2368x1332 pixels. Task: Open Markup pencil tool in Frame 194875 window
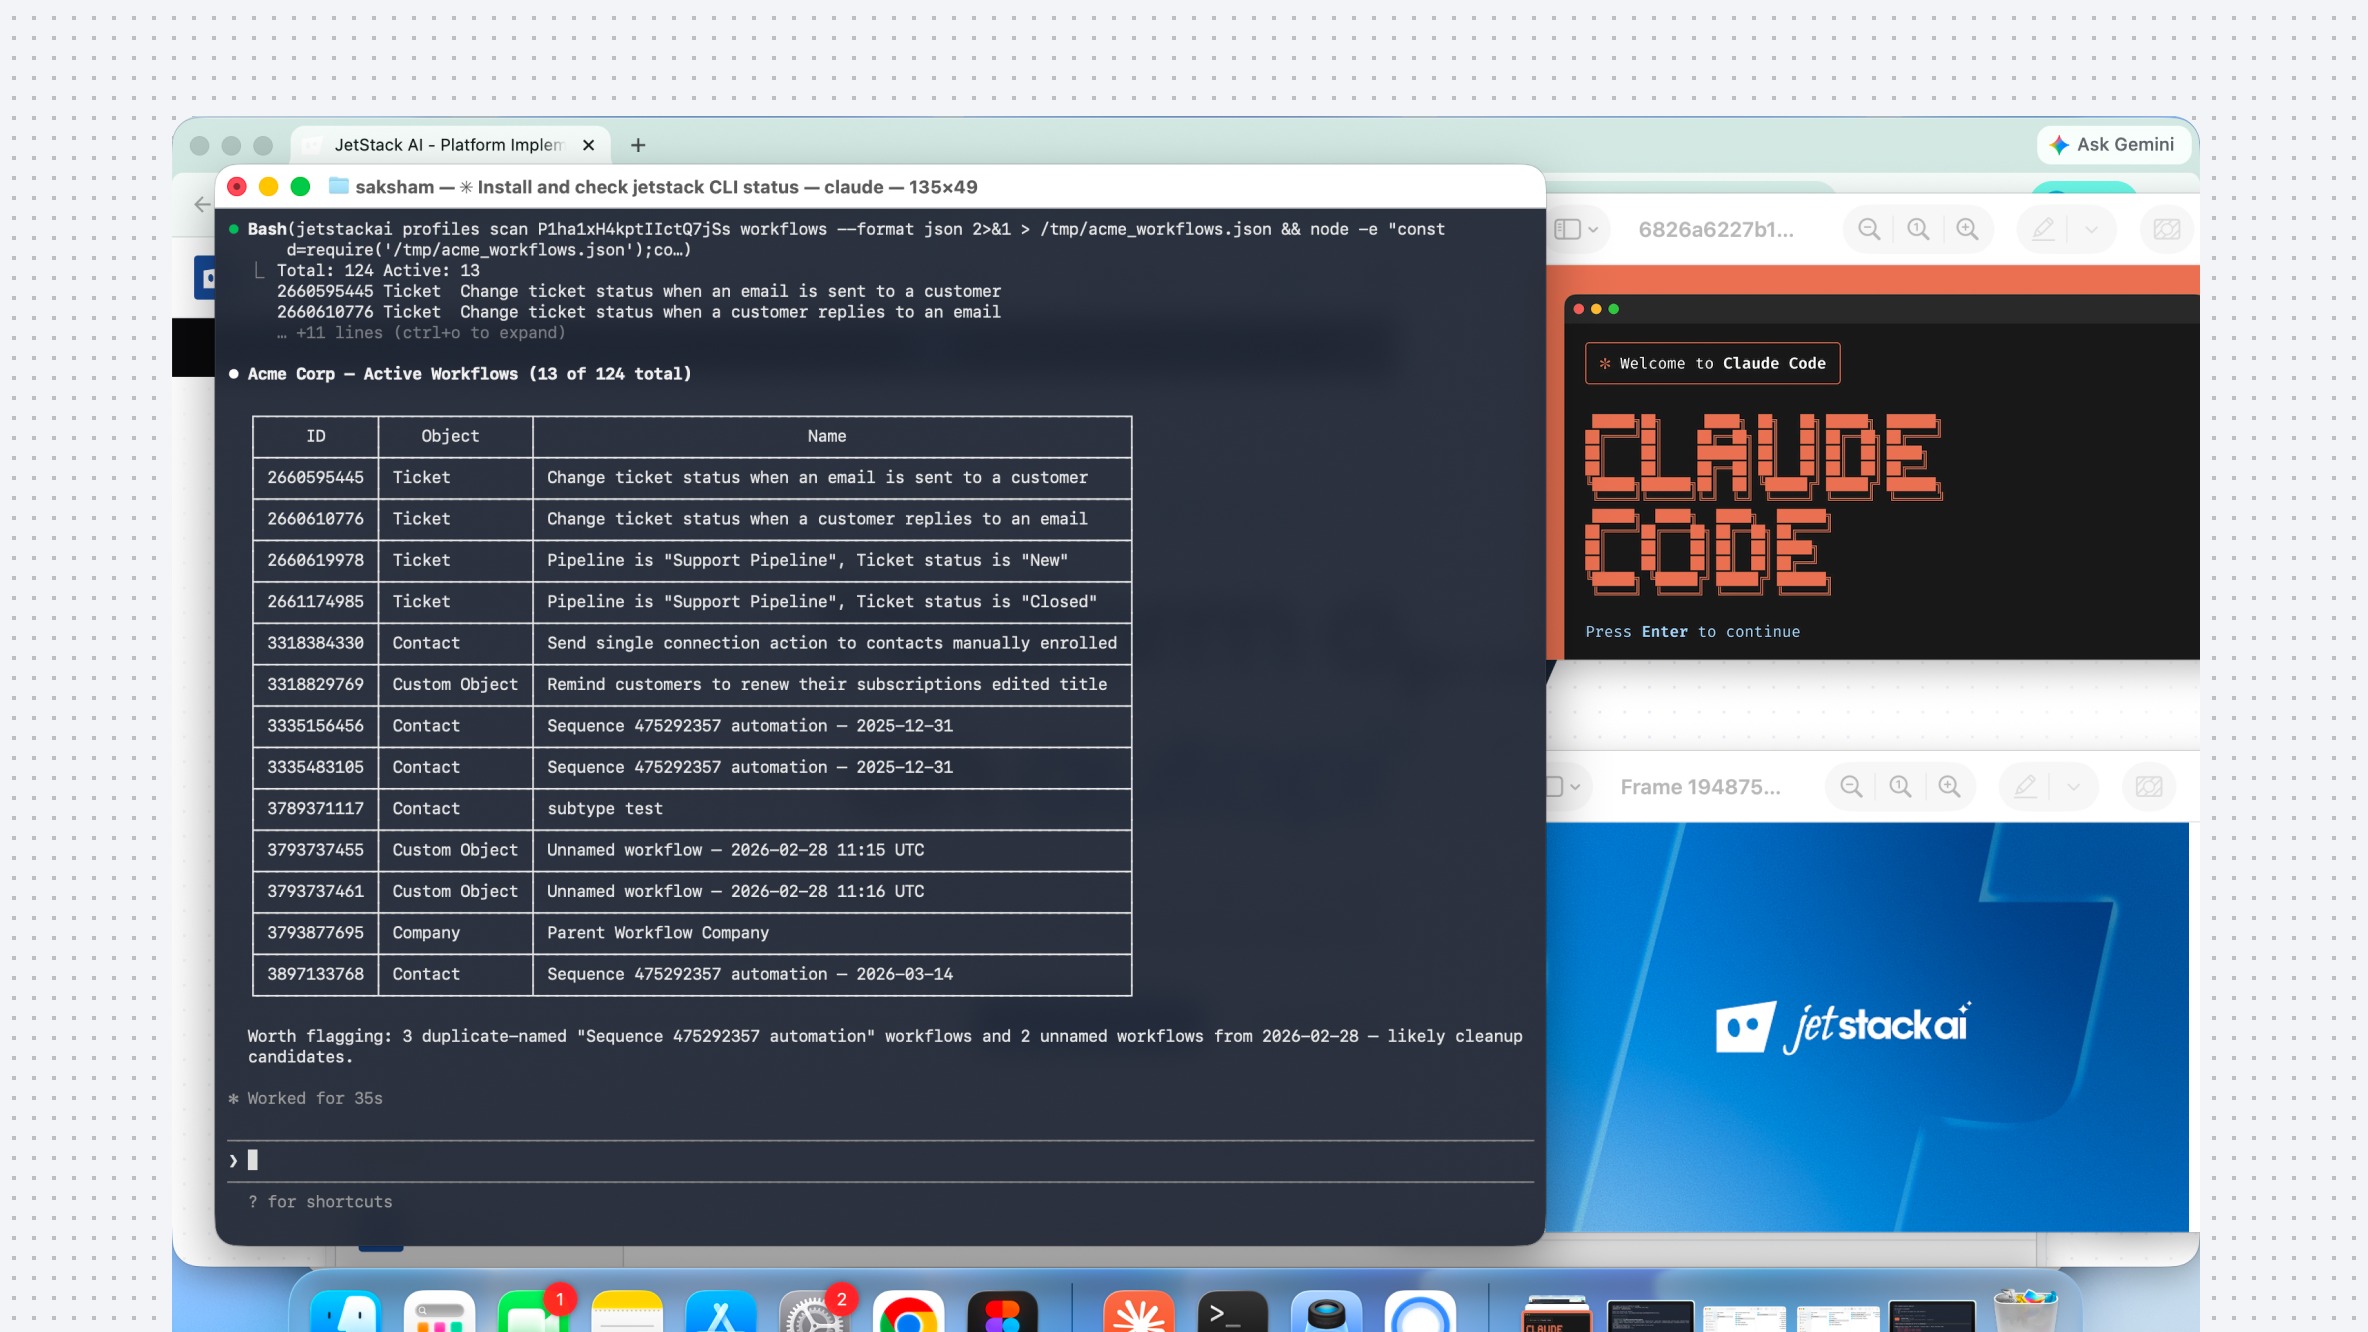pos(2025,786)
